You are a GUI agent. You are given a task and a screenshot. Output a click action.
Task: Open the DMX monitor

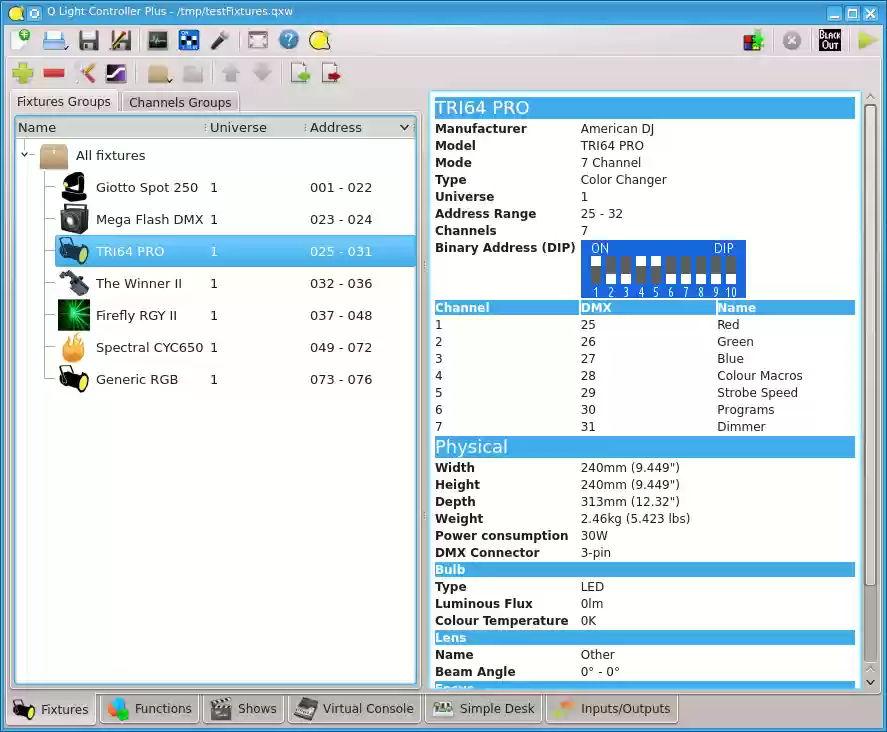point(157,40)
